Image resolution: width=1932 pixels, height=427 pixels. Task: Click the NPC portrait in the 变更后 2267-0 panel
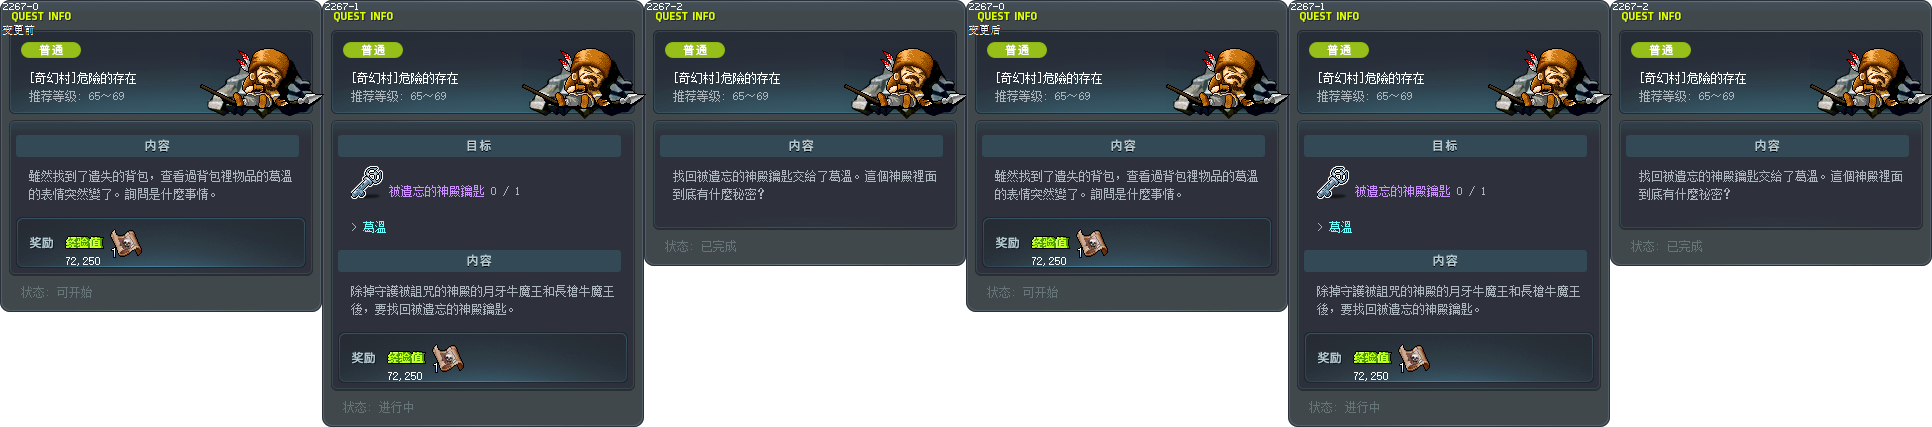1228,79
